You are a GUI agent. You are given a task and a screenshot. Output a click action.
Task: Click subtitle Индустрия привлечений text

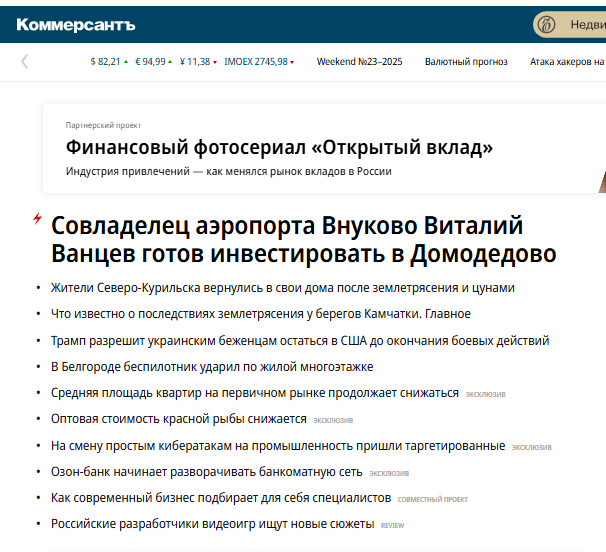coord(228,171)
